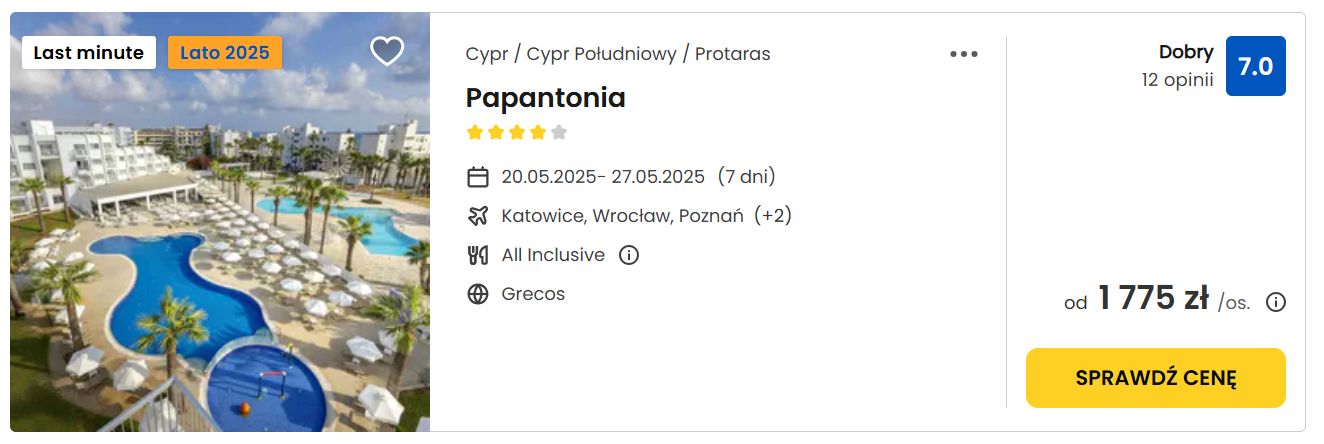
Task: Select the Last minute tag
Action: point(89,53)
